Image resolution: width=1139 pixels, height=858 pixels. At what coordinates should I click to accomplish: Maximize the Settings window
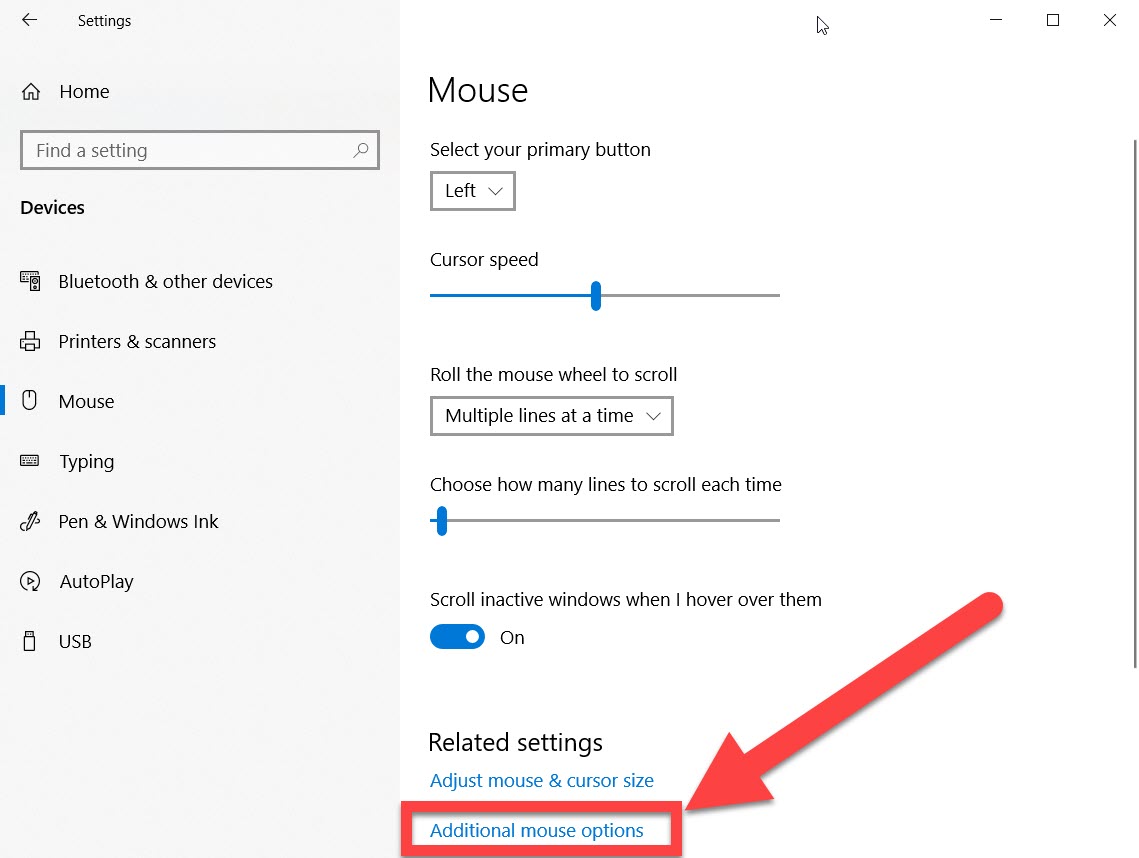pos(1053,20)
